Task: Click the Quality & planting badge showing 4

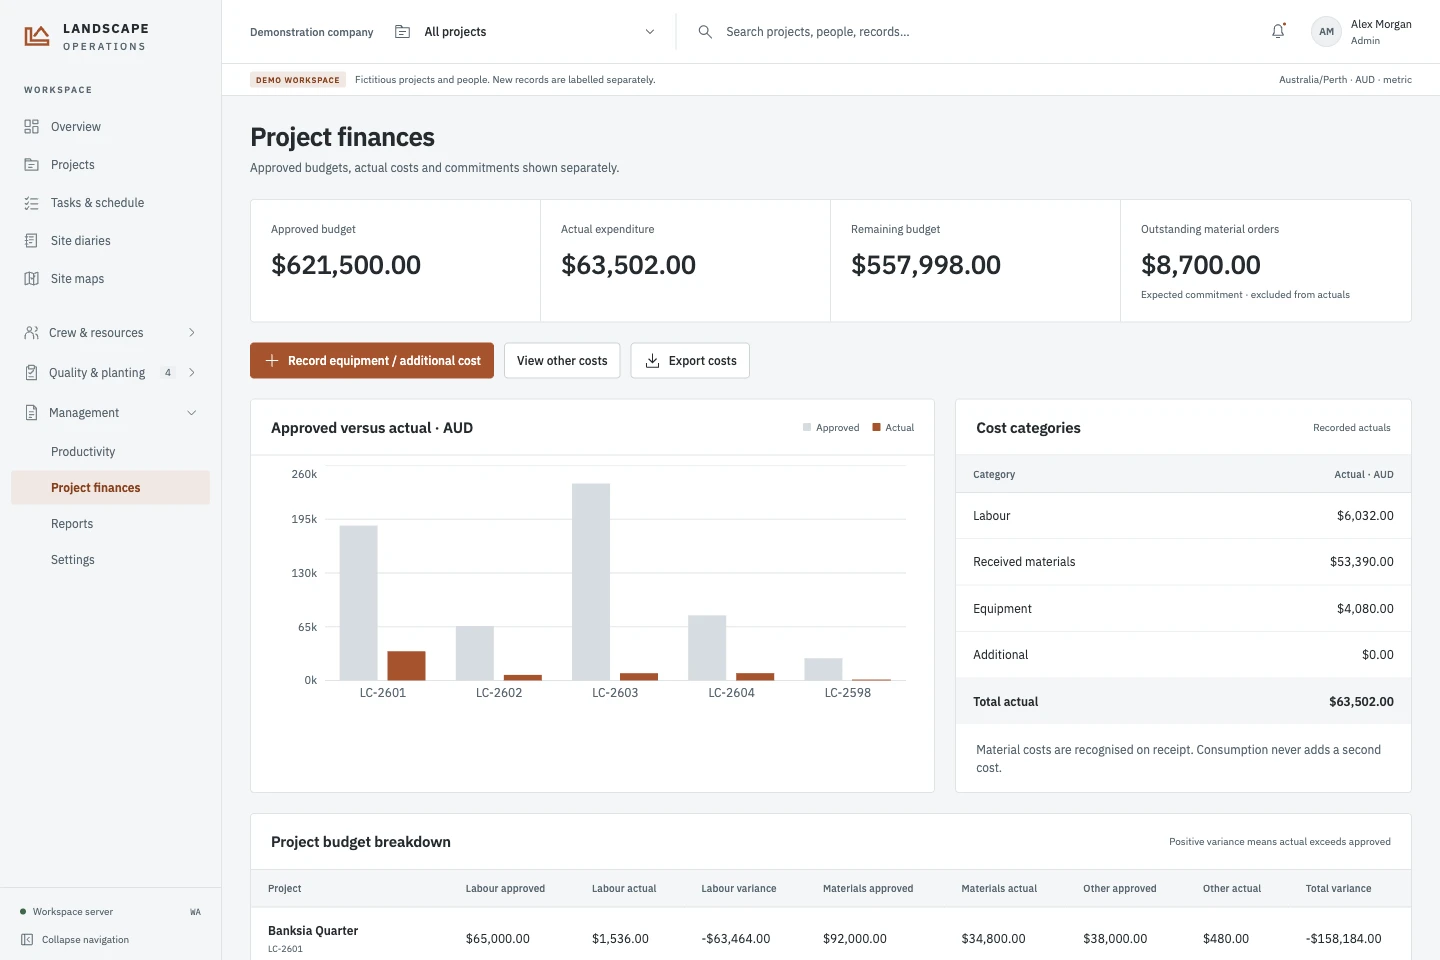Action: pyautogui.click(x=168, y=373)
